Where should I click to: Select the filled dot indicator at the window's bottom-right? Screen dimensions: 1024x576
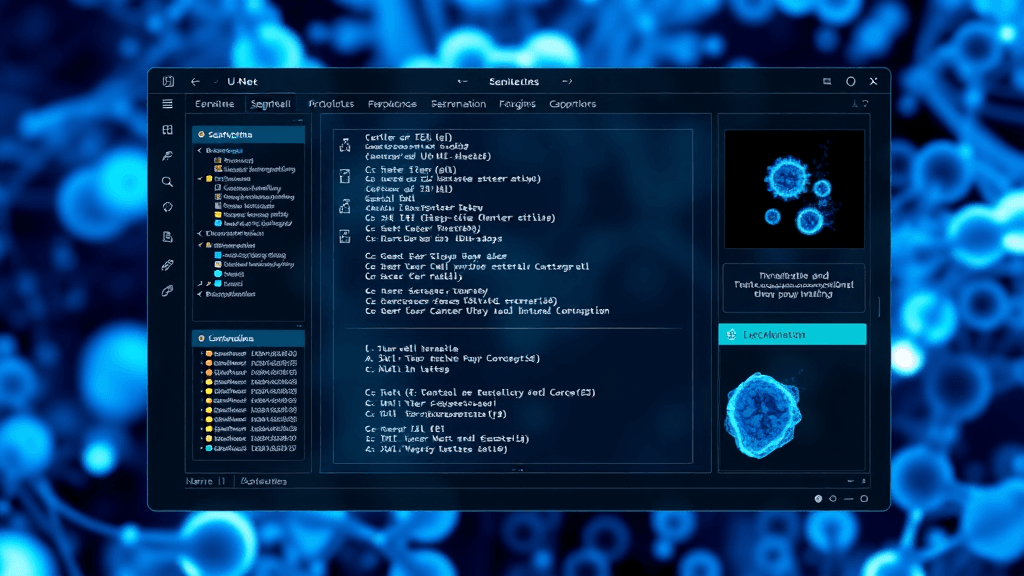pos(818,498)
